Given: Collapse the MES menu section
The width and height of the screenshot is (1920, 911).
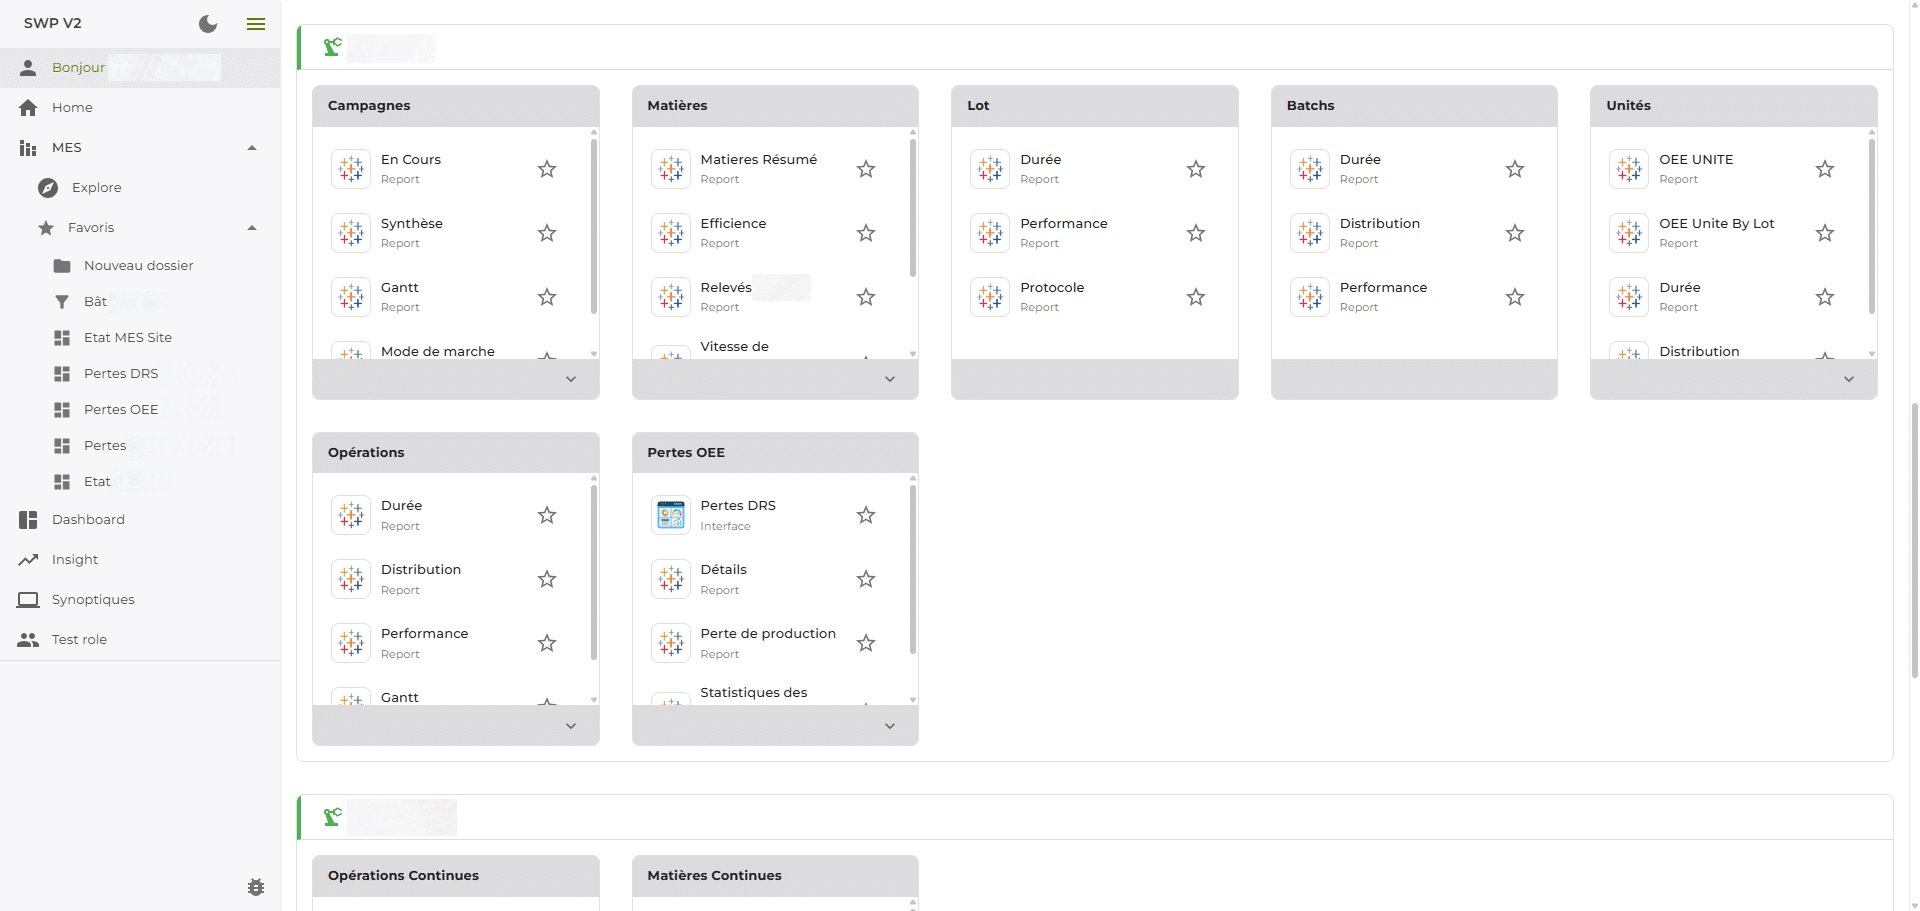Looking at the screenshot, I should pyautogui.click(x=252, y=148).
